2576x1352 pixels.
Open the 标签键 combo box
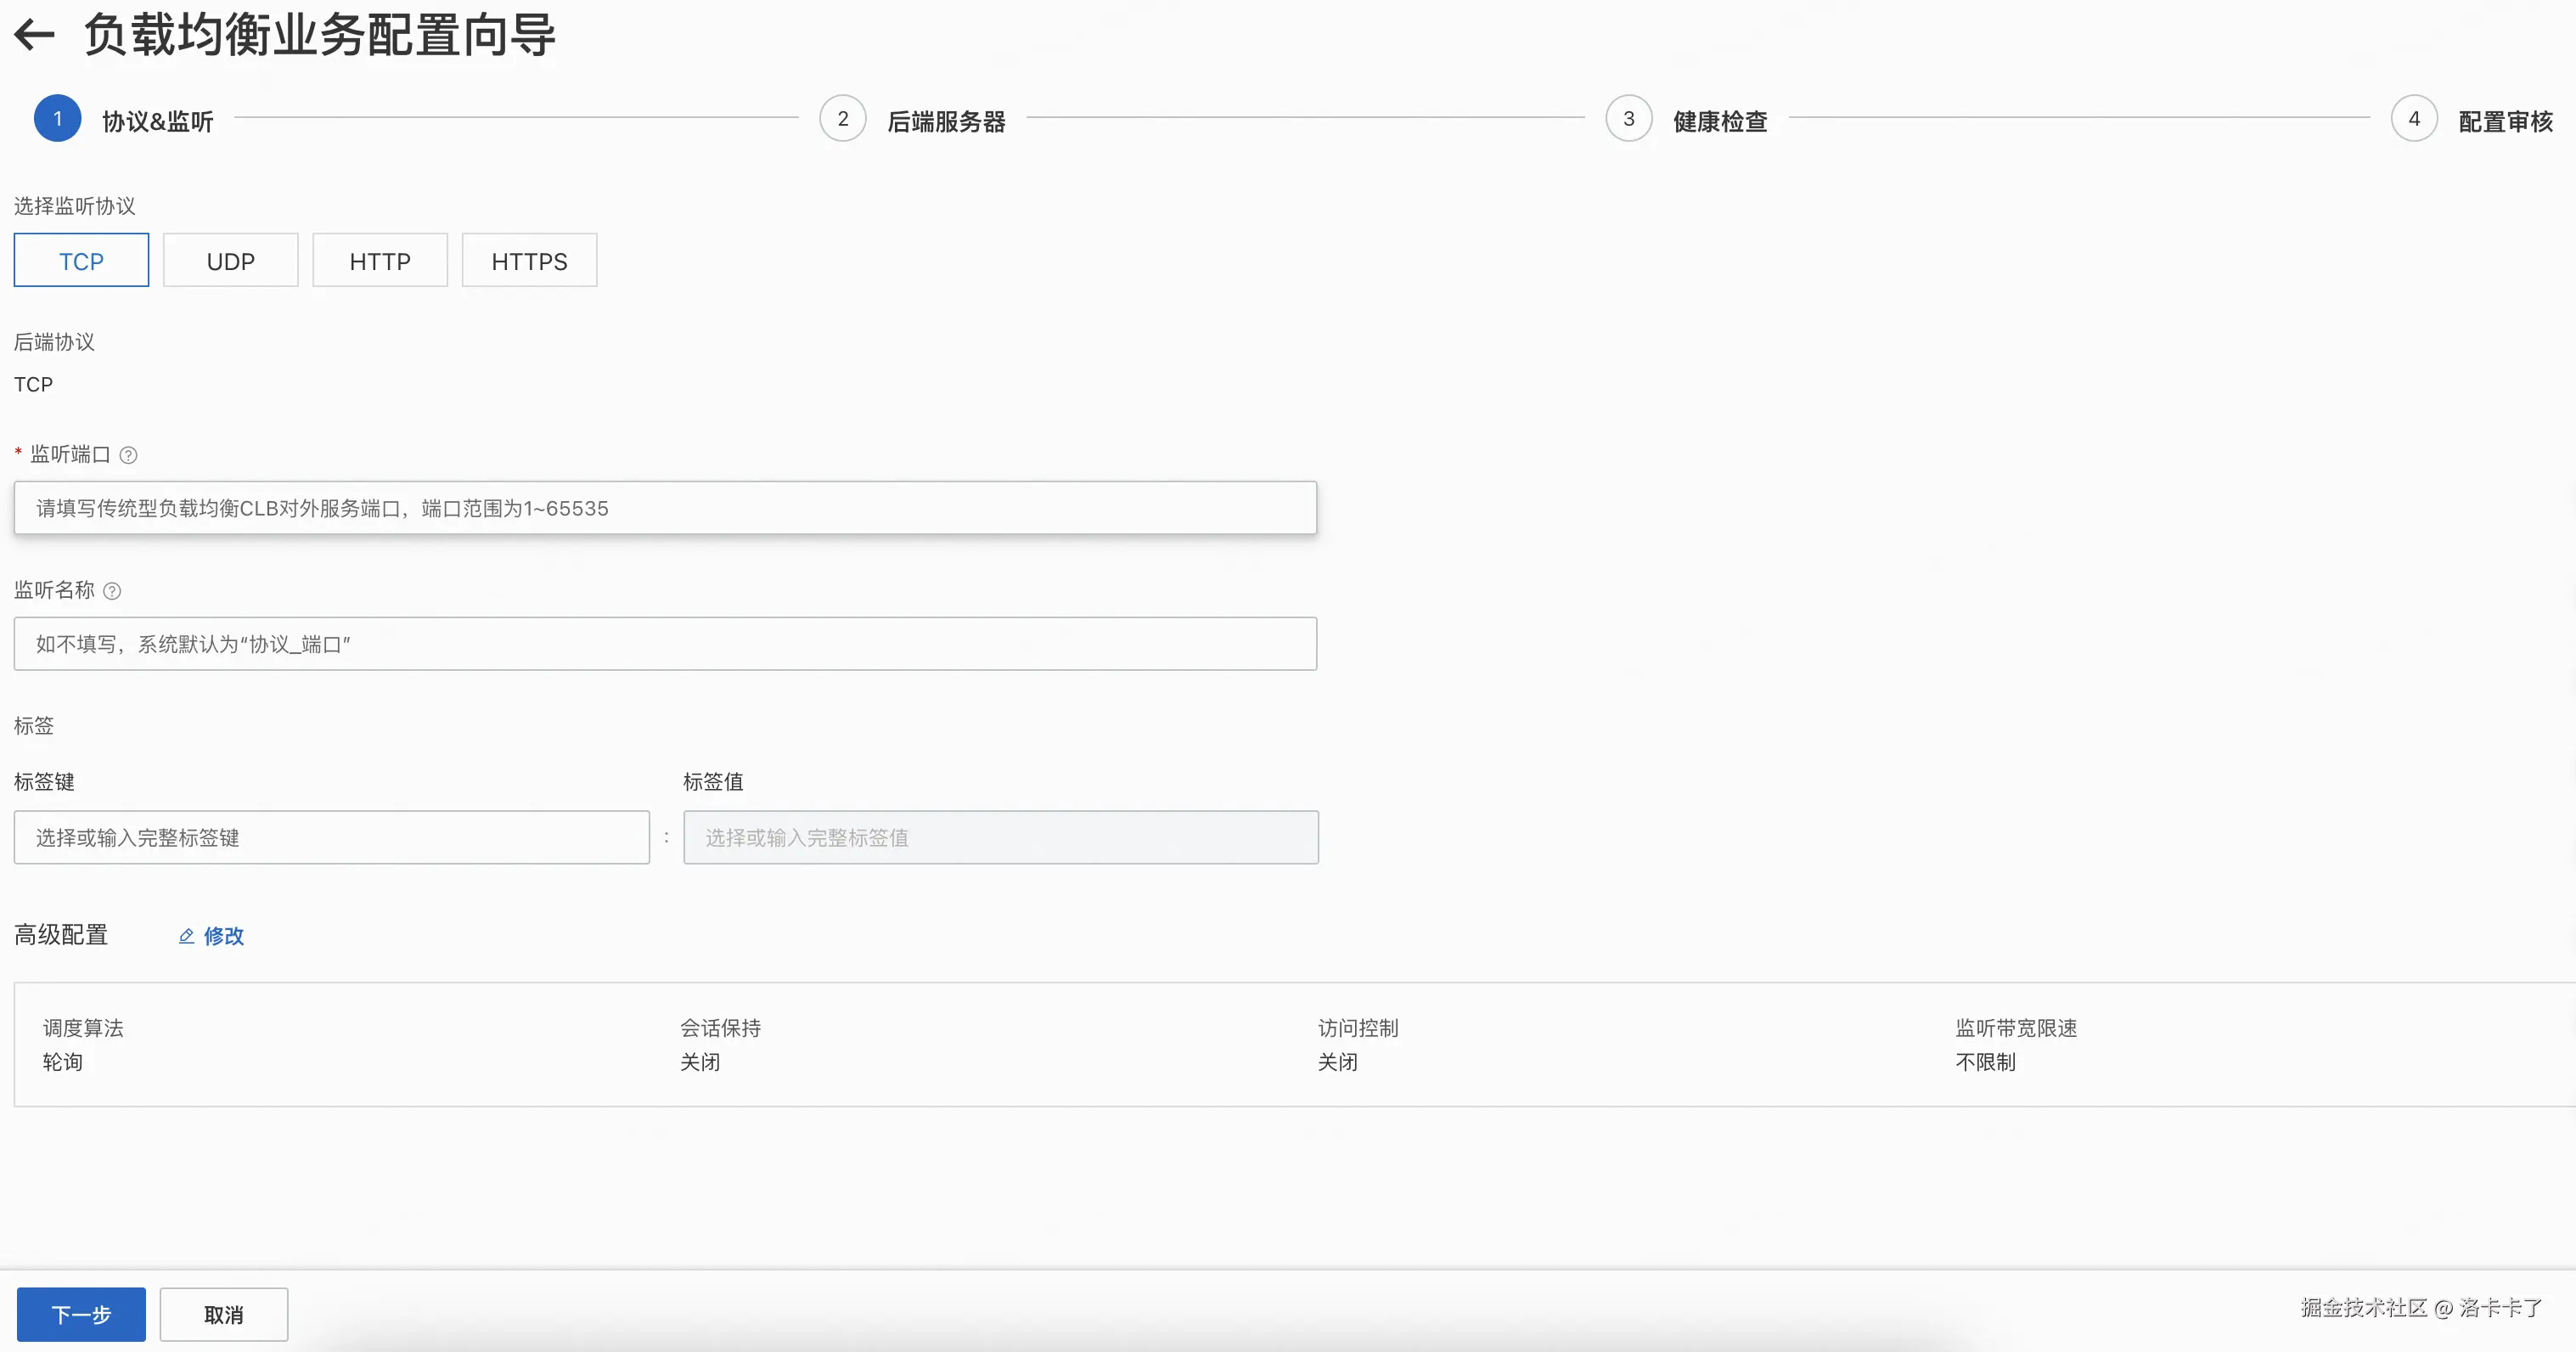click(x=331, y=838)
